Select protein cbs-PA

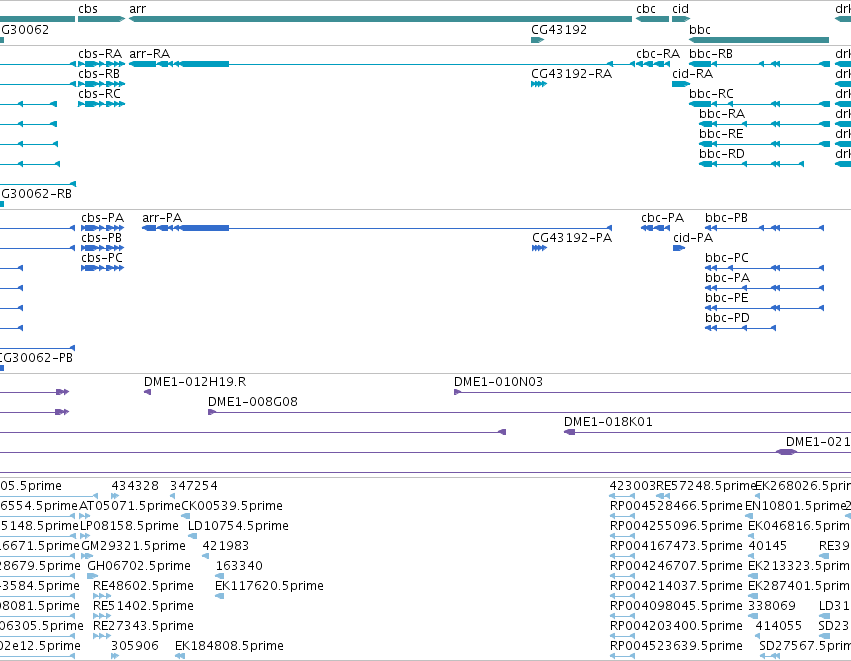click(103, 218)
